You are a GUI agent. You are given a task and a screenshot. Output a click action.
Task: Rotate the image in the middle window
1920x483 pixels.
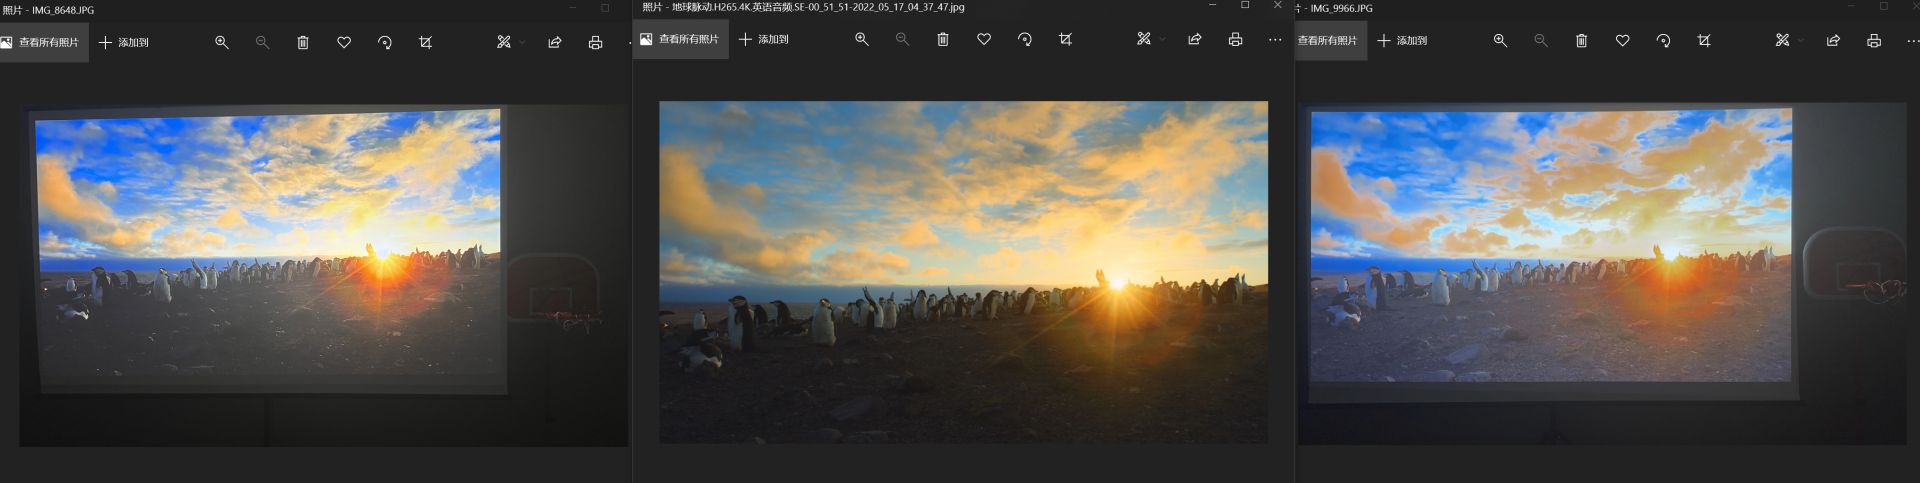click(x=1025, y=39)
